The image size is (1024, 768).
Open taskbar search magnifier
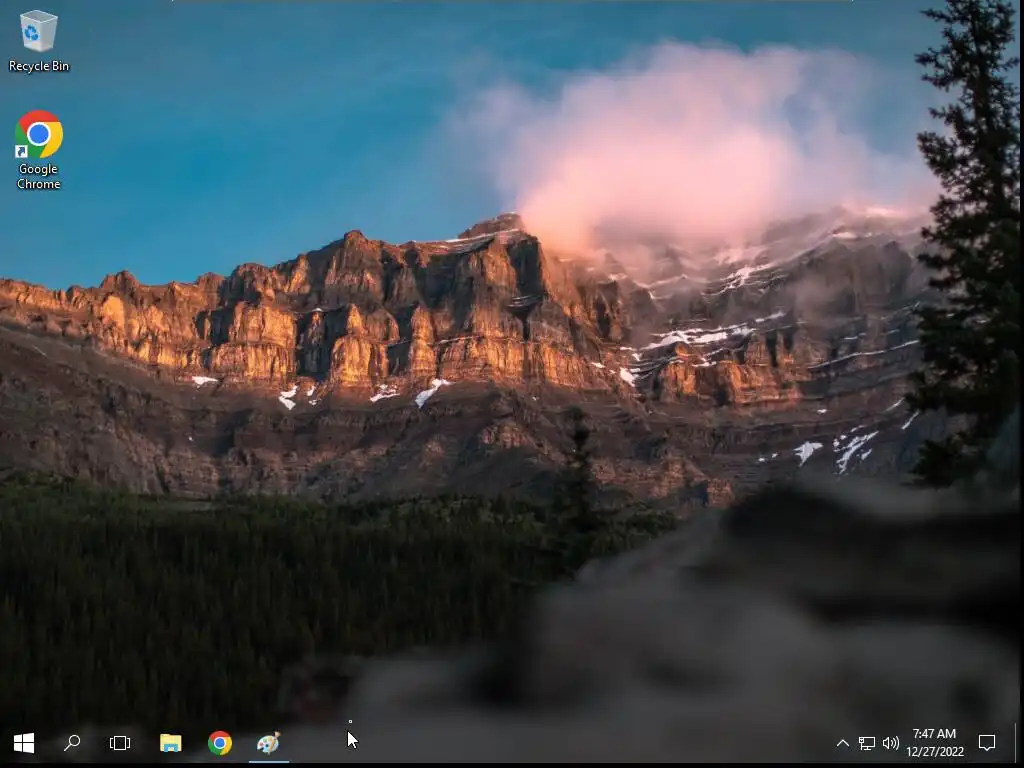(72, 743)
